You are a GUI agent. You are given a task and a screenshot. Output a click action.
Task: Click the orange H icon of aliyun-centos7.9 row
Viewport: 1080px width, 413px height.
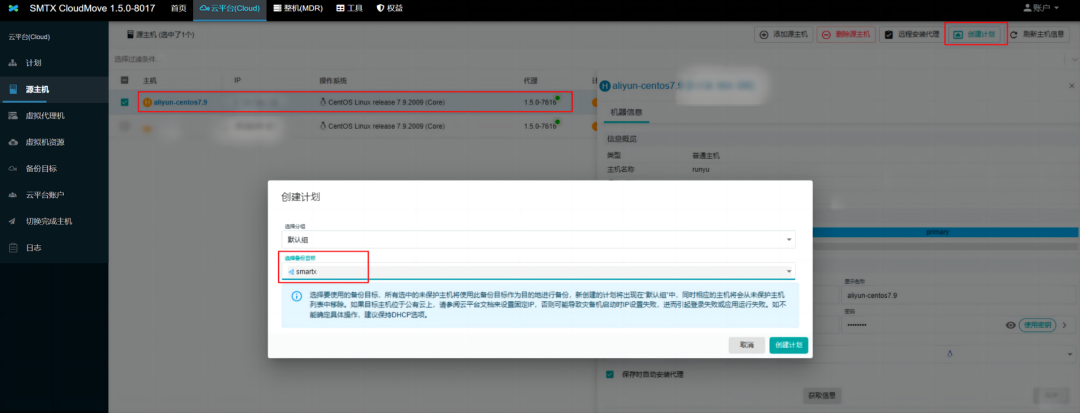click(x=147, y=103)
